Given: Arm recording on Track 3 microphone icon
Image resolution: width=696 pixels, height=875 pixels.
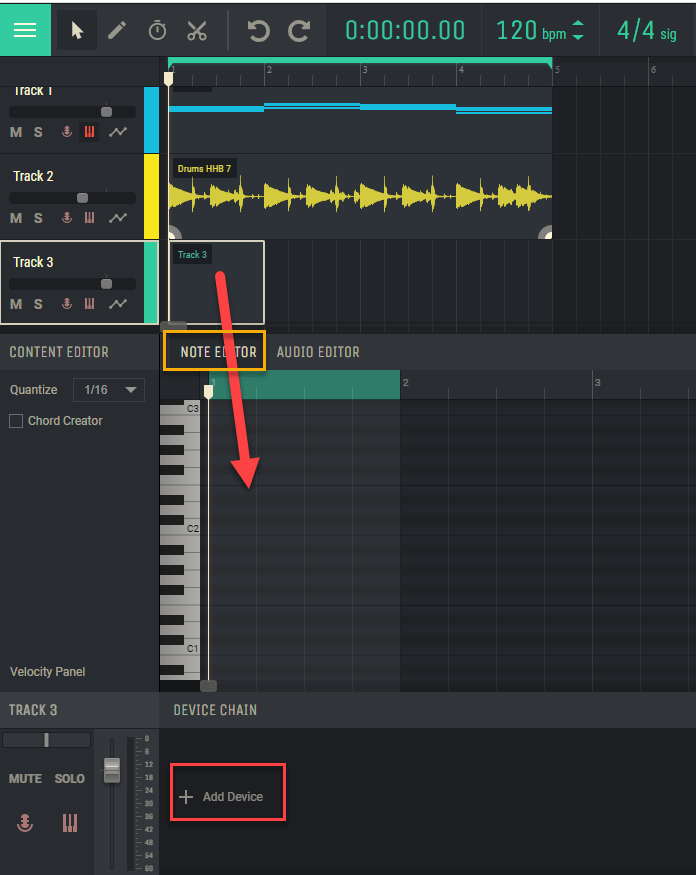Looking at the screenshot, I should (x=66, y=304).
